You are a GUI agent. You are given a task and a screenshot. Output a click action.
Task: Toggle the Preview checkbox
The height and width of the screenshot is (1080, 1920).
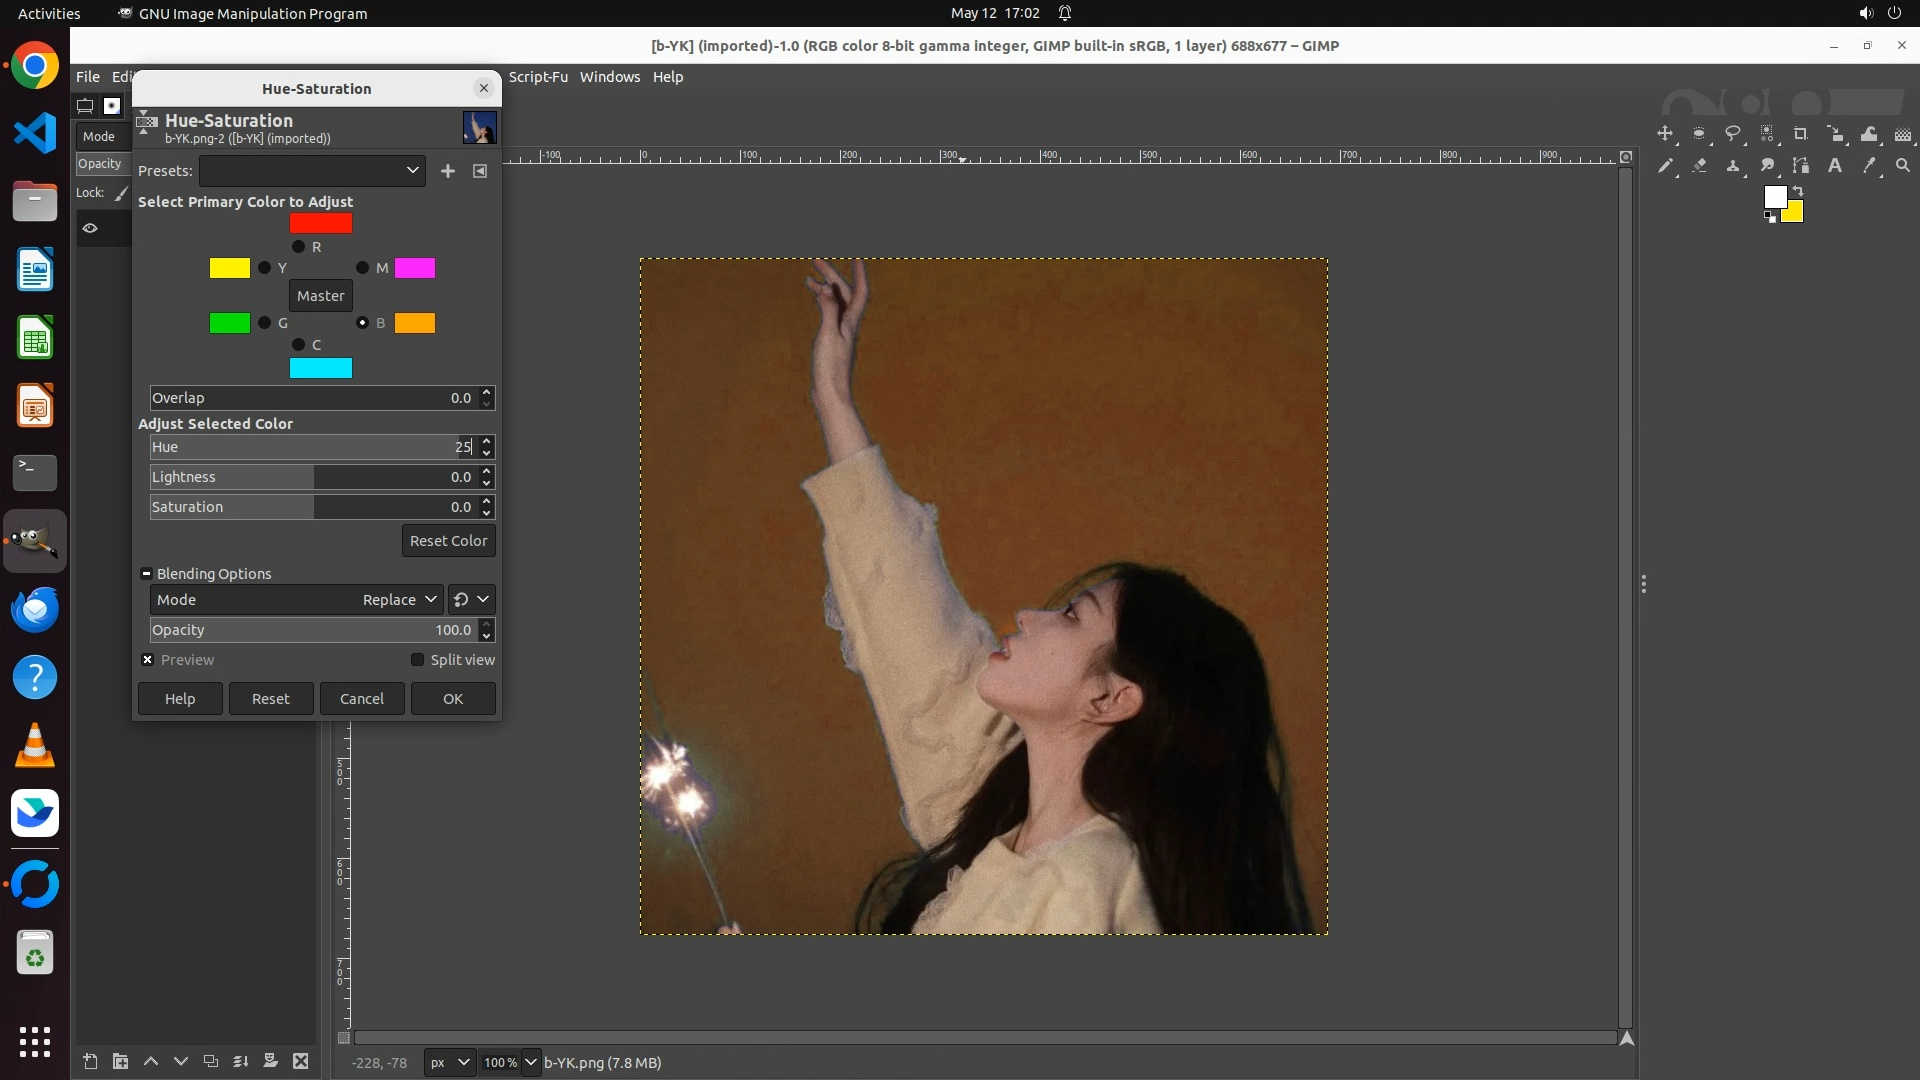[148, 660]
